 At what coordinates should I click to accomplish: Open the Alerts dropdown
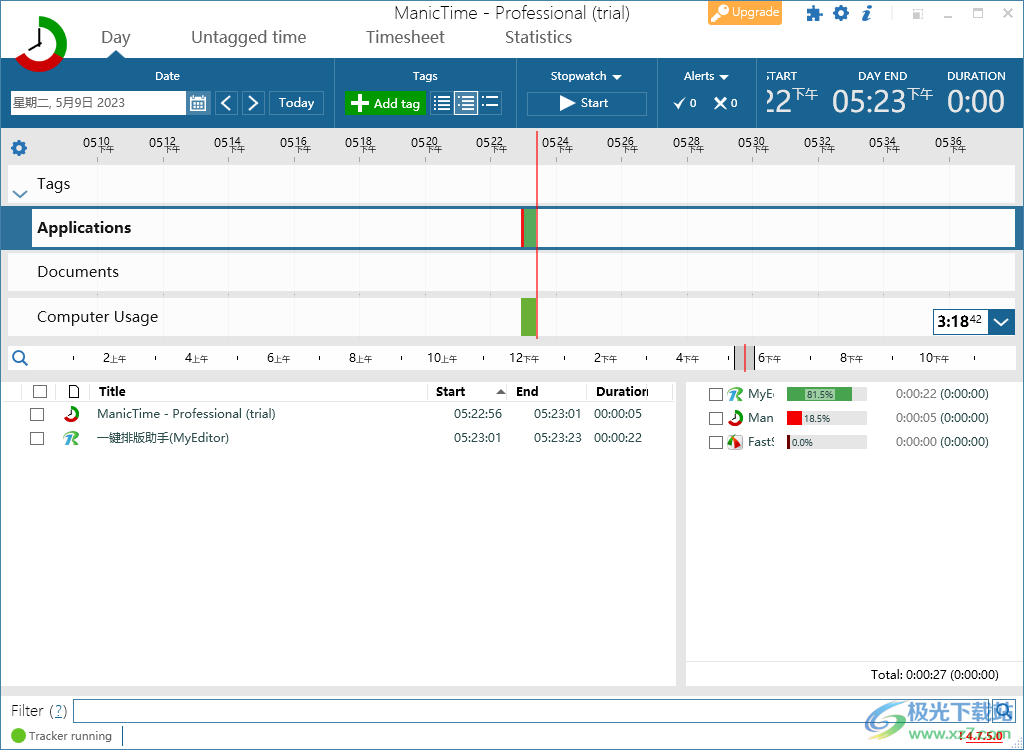(x=706, y=76)
